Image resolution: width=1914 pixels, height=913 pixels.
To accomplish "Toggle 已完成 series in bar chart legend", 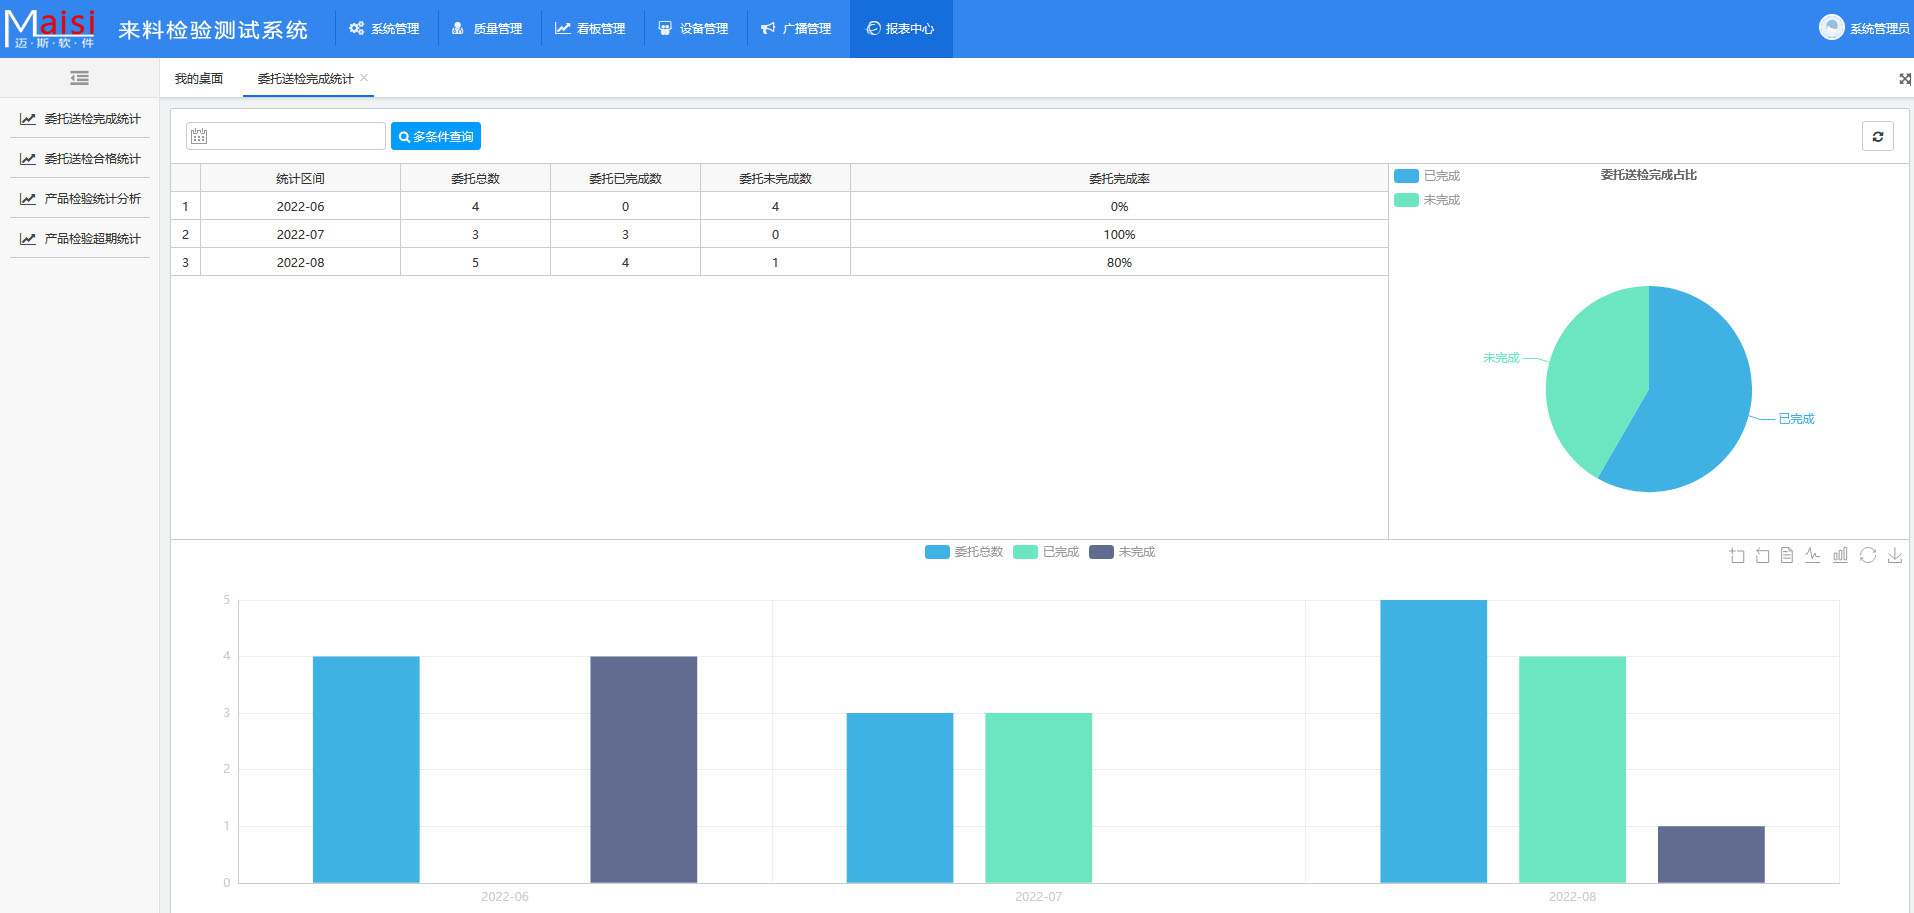I will pyautogui.click(x=1046, y=552).
